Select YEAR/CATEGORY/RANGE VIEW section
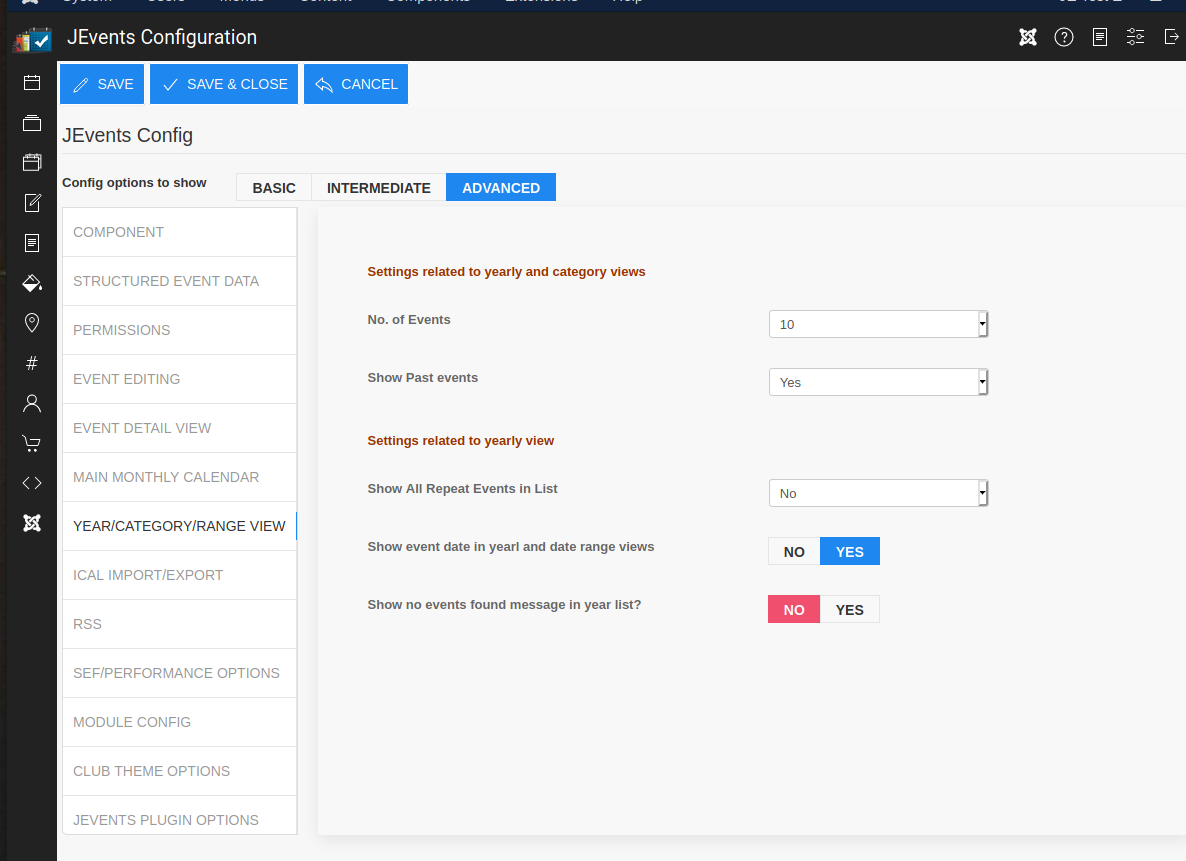 (179, 527)
